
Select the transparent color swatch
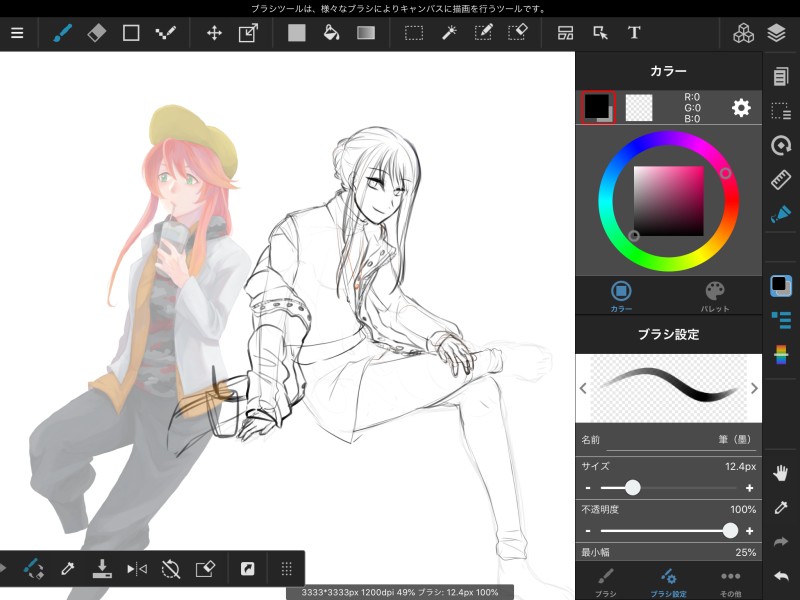click(639, 108)
